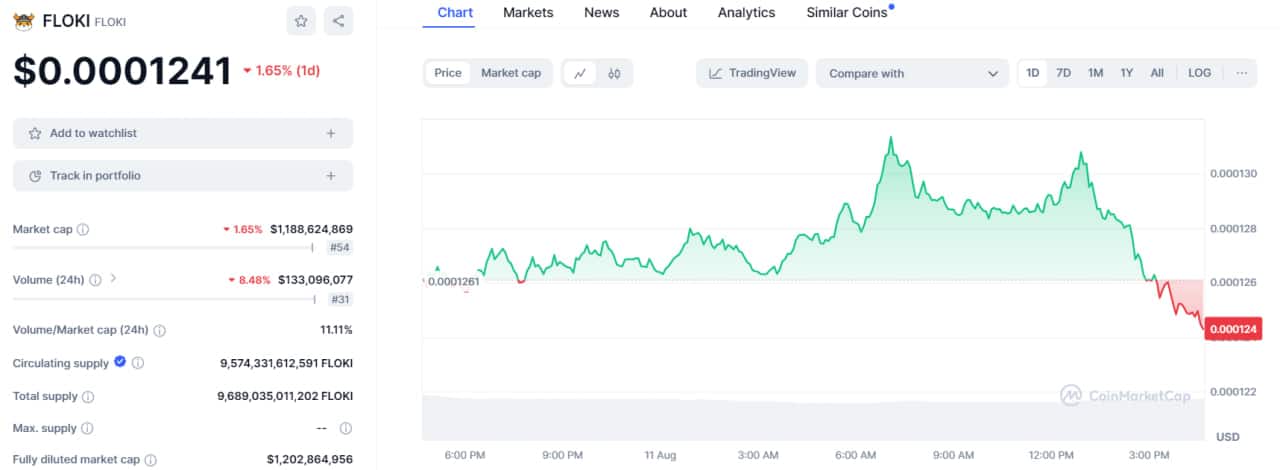Toggle Price chart mode

(x=448, y=73)
